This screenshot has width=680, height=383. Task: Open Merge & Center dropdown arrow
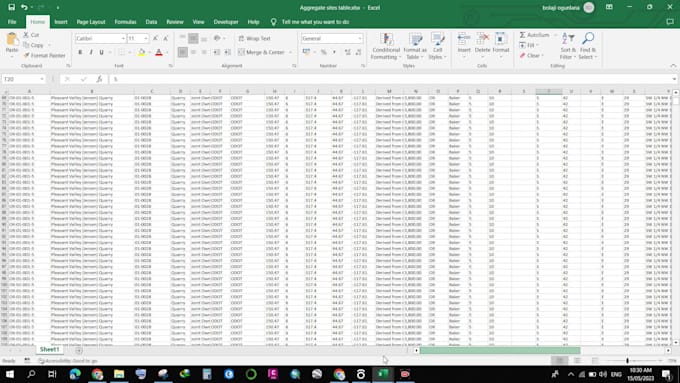[x=291, y=52]
